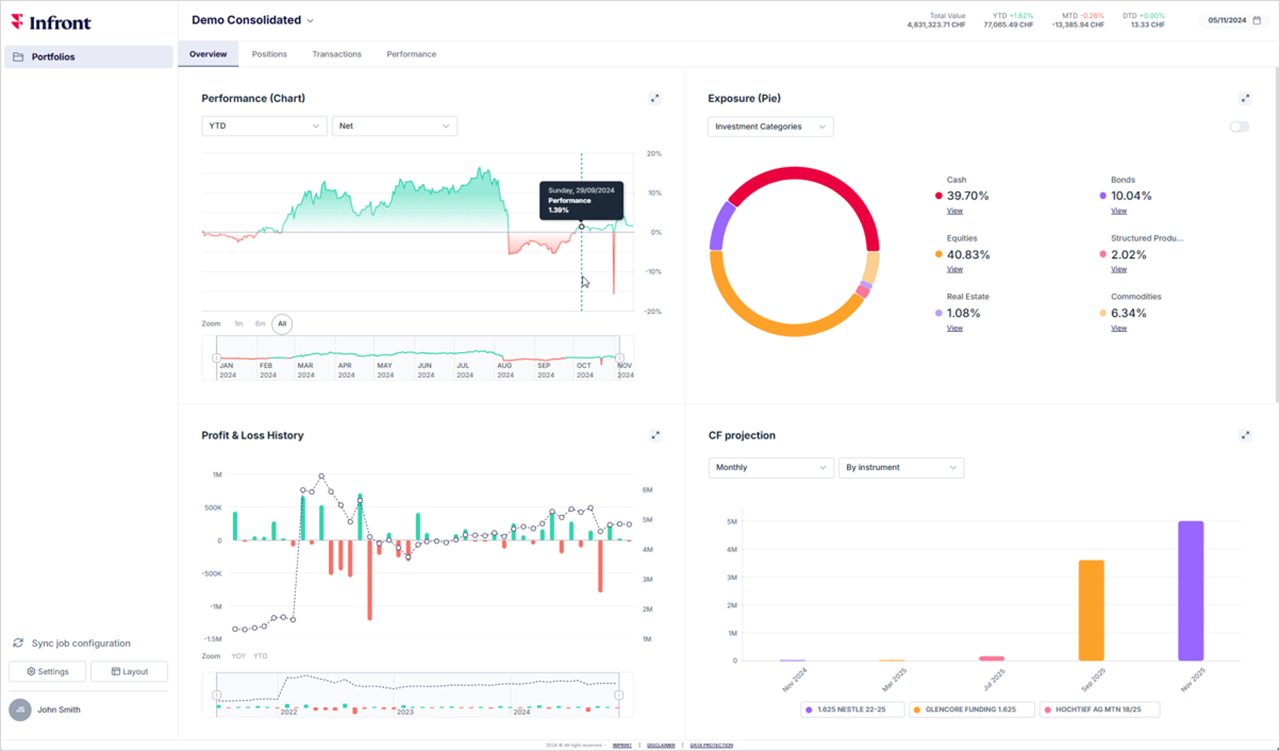The image size is (1280, 751).
Task: Open the Investment Categories dropdown
Action: click(770, 127)
